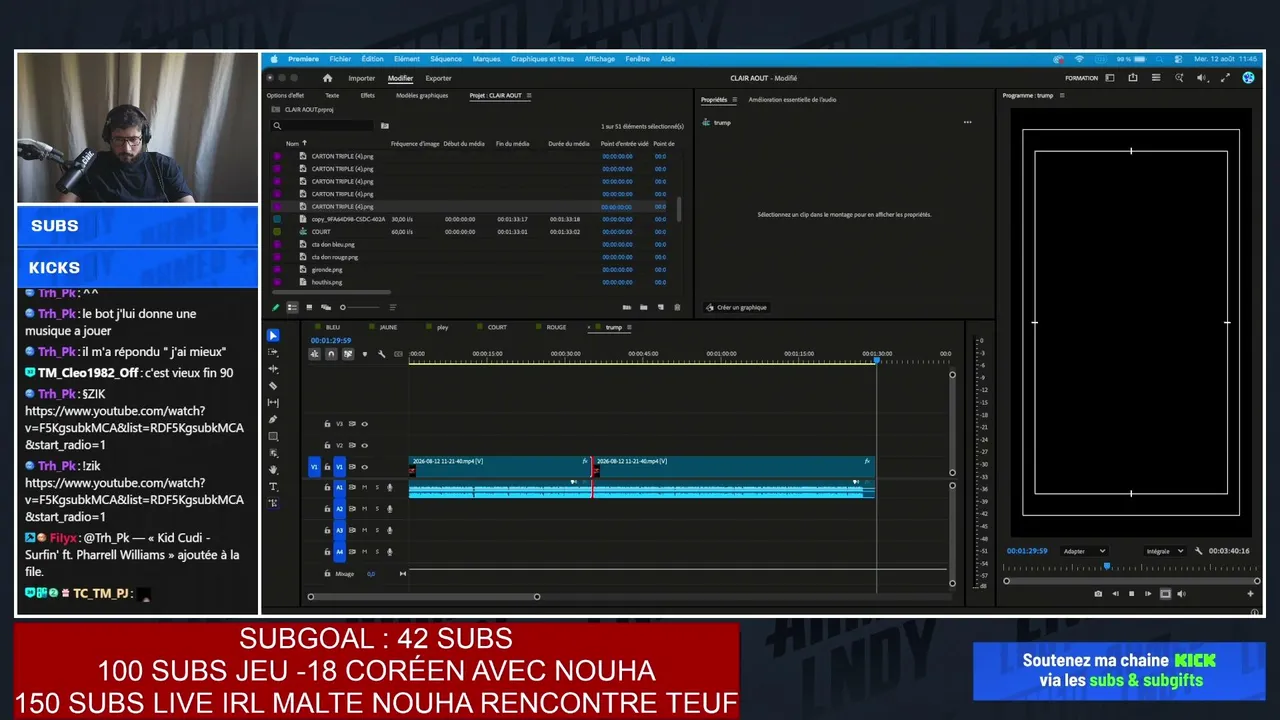Adjust the Project panel thumbnail zoom slider
The image size is (1280, 720).
point(360,307)
